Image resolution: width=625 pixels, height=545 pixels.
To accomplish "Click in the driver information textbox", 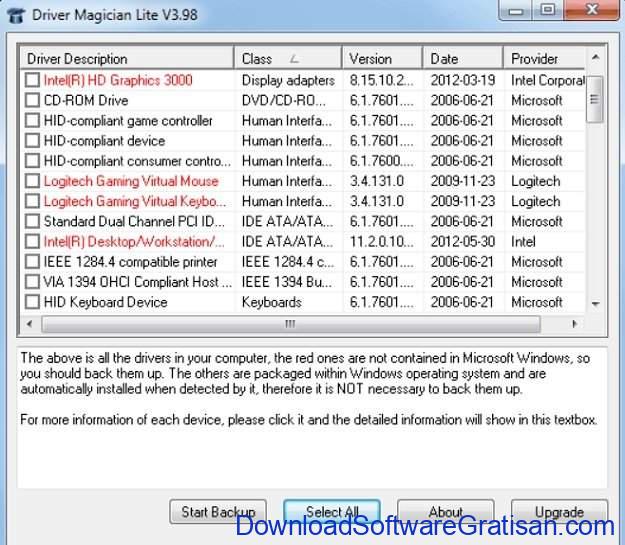I will click(x=312, y=418).
